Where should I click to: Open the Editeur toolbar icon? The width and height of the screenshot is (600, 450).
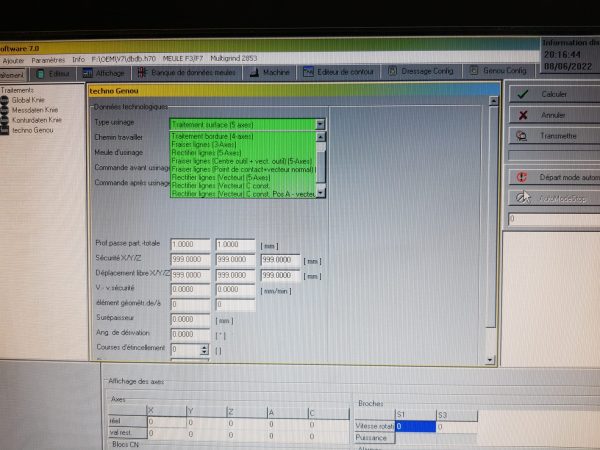click(x=41, y=73)
